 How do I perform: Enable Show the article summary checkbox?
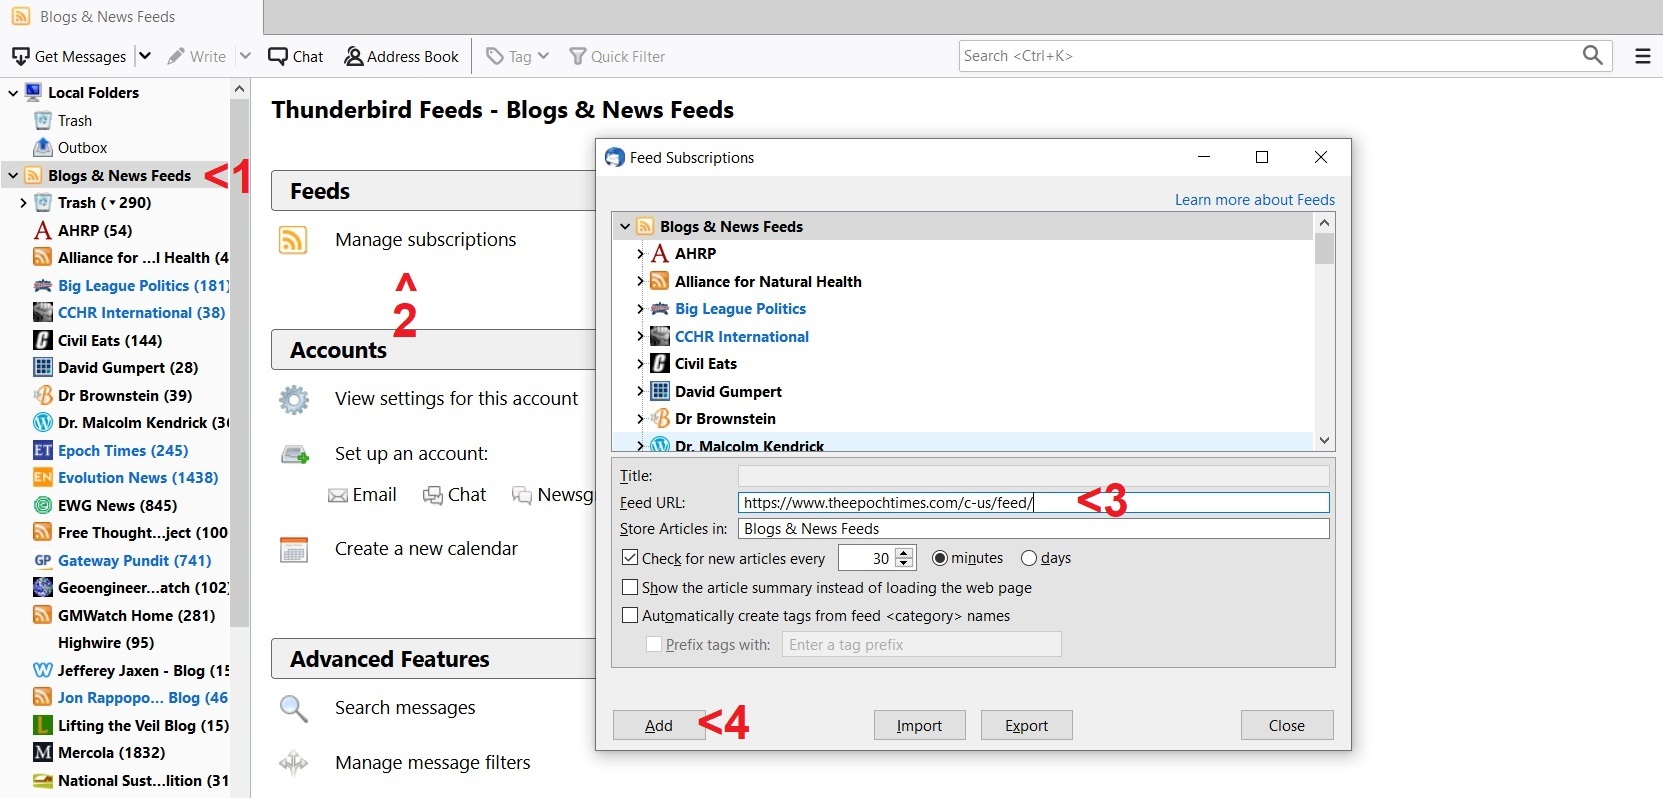tap(630, 588)
